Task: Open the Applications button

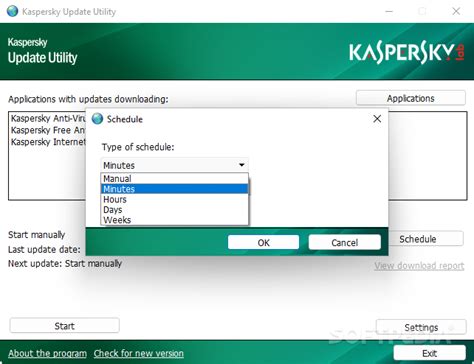Action: [411, 98]
